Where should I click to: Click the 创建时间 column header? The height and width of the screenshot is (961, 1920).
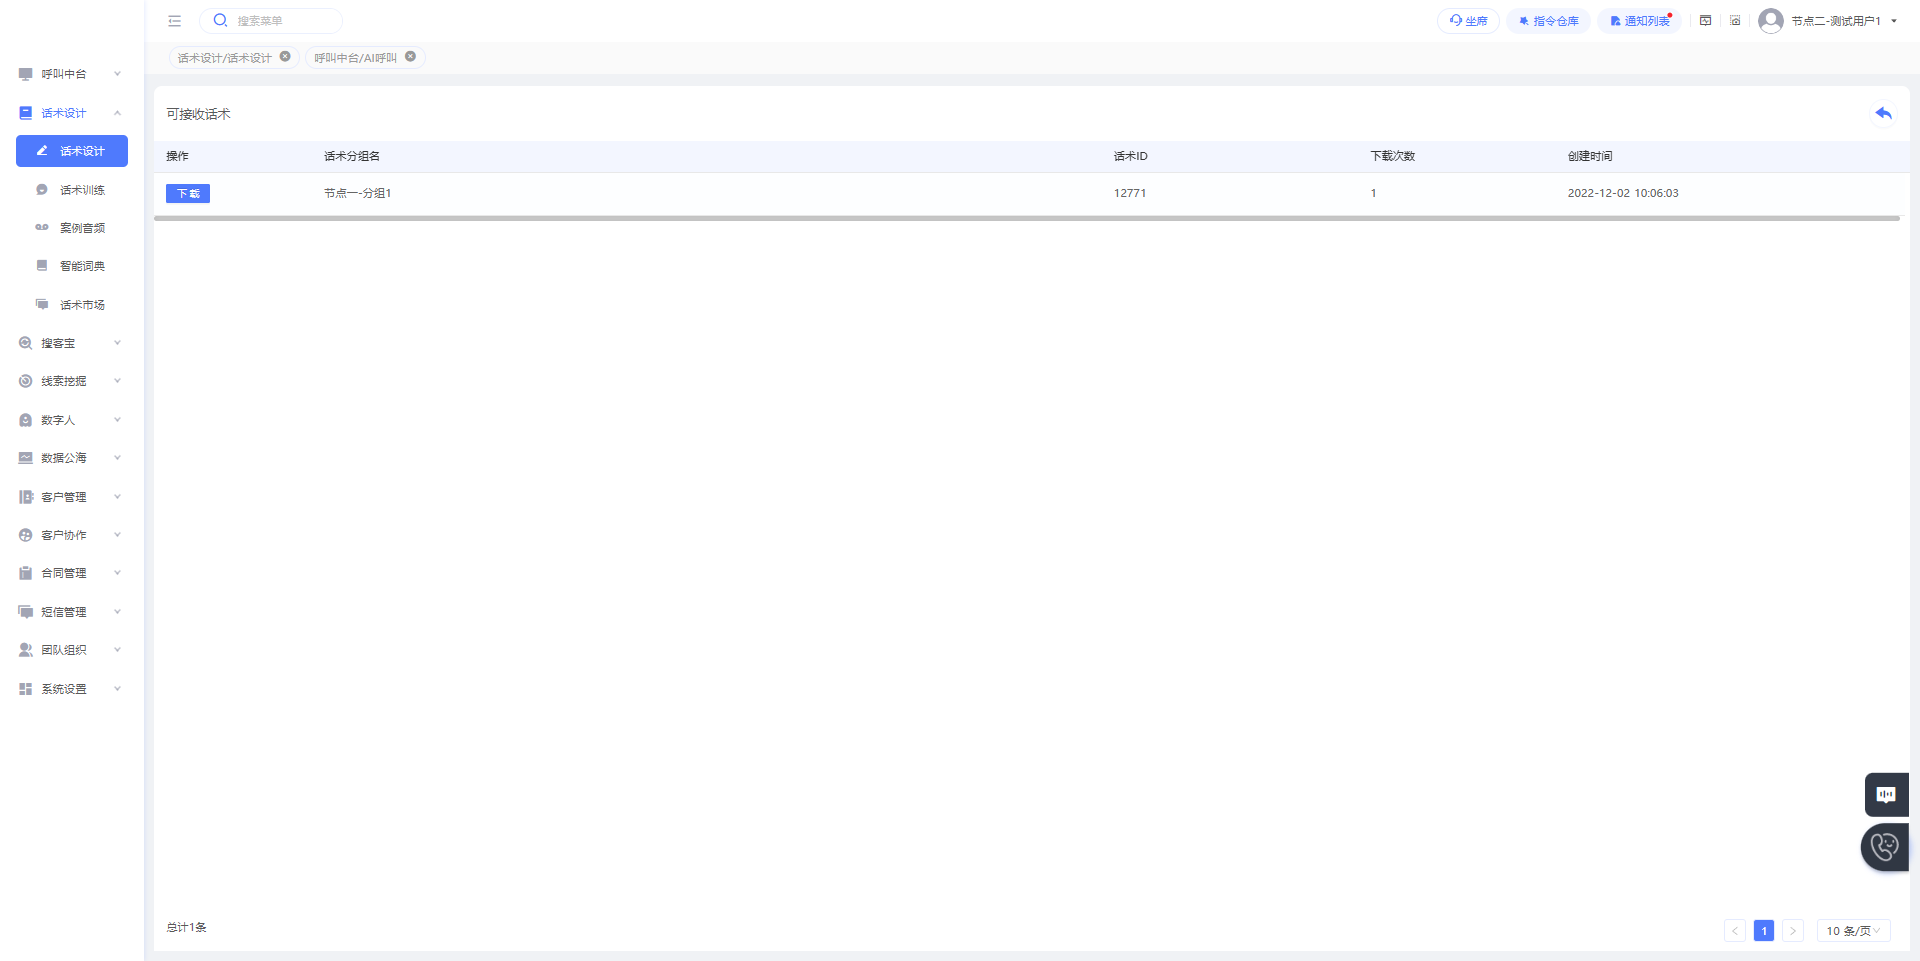[x=1590, y=156]
